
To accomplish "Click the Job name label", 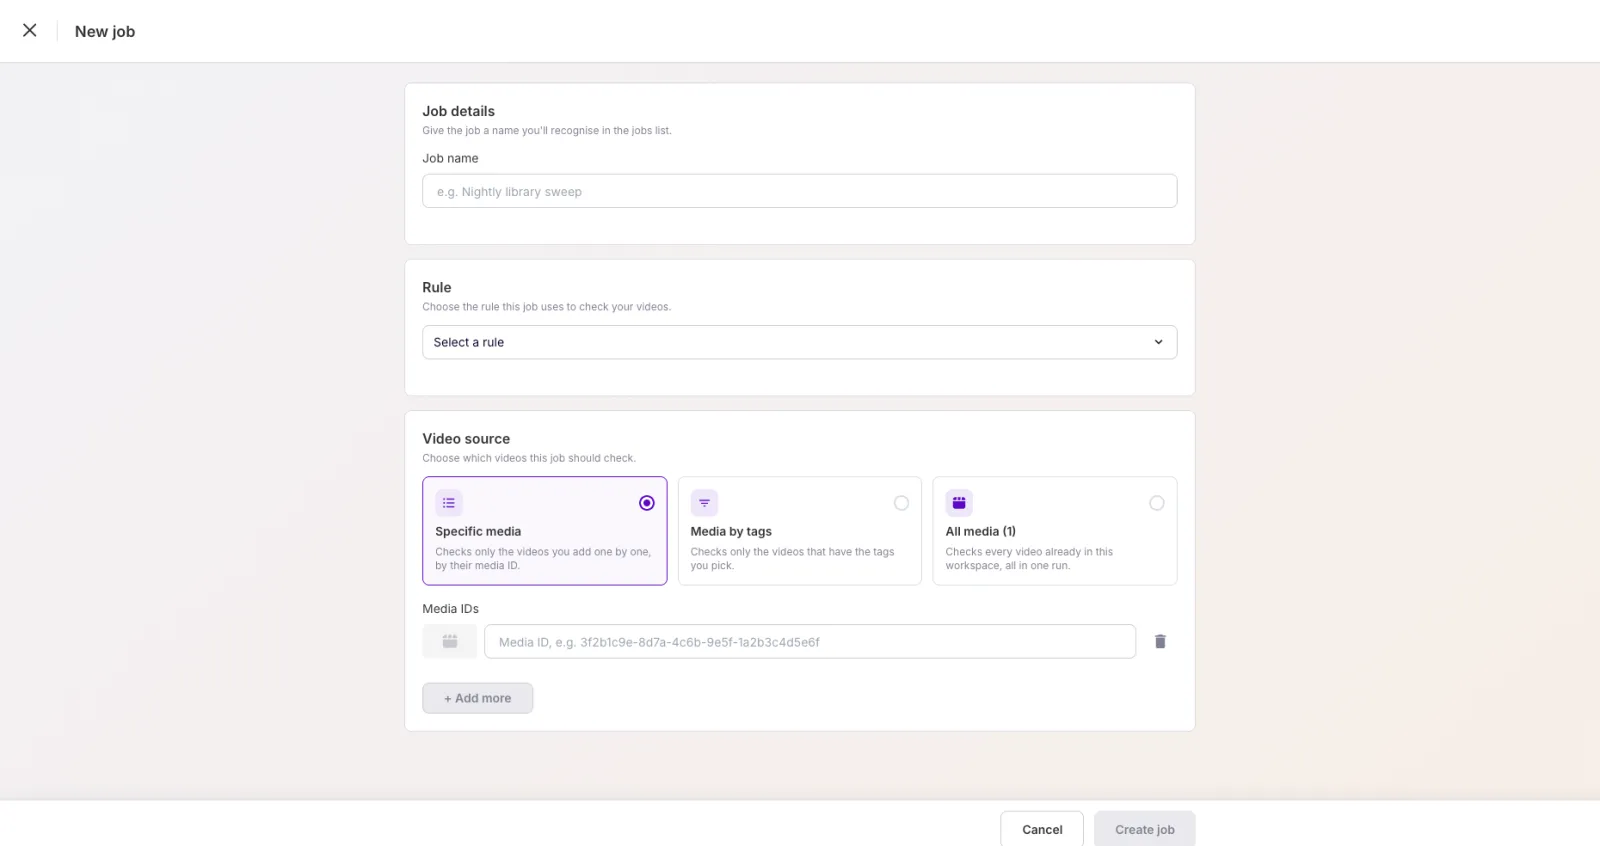I will [450, 158].
